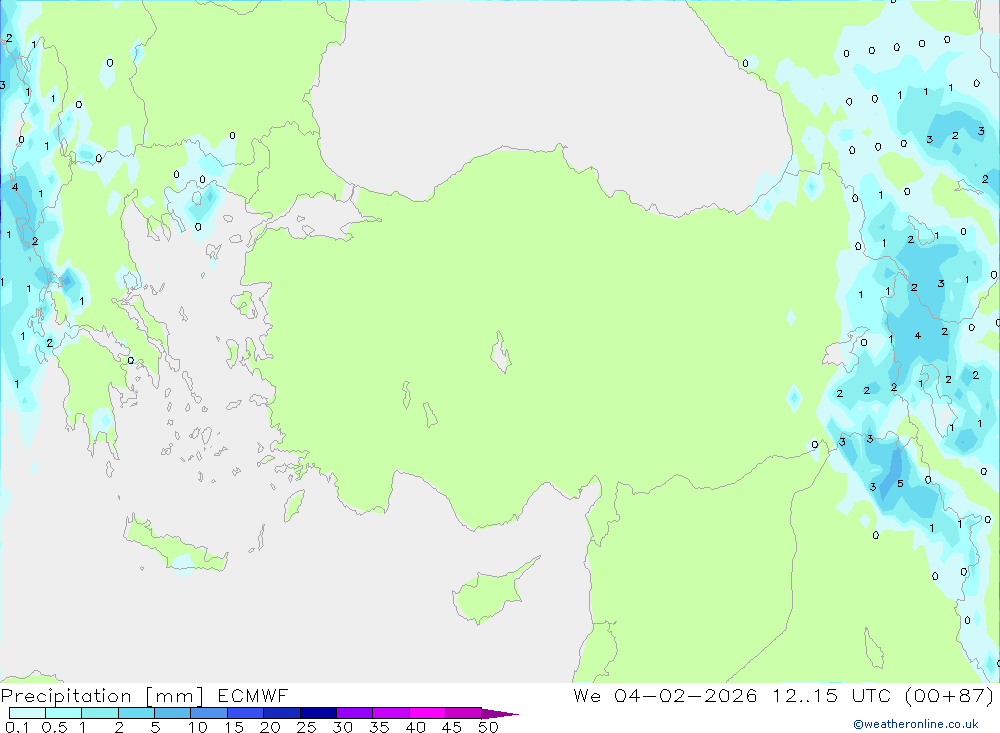This screenshot has width=1000, height=733.
Task: Click the 0.1–0.5 mm legend color swatch
Action: click(27, 713)
